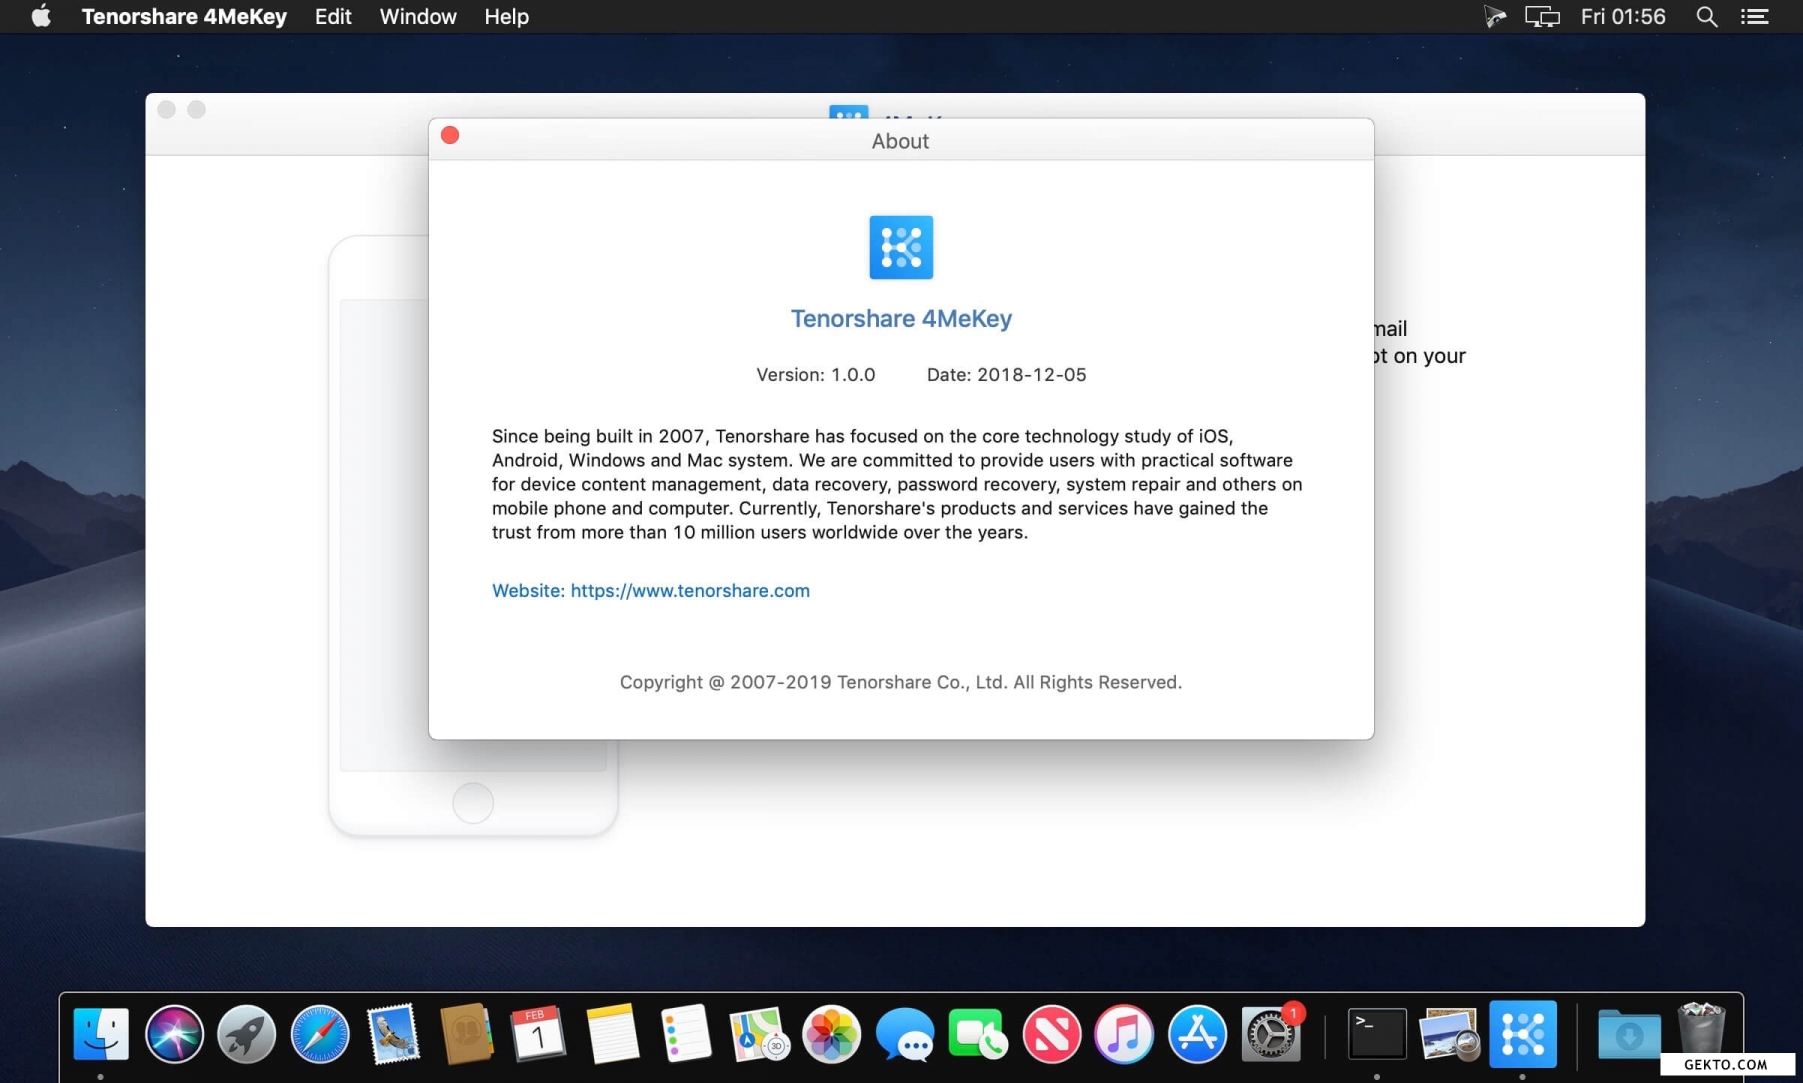The image size is (1803, 1083).
Task: Click the copyright notice text
Action: [900, 682]
